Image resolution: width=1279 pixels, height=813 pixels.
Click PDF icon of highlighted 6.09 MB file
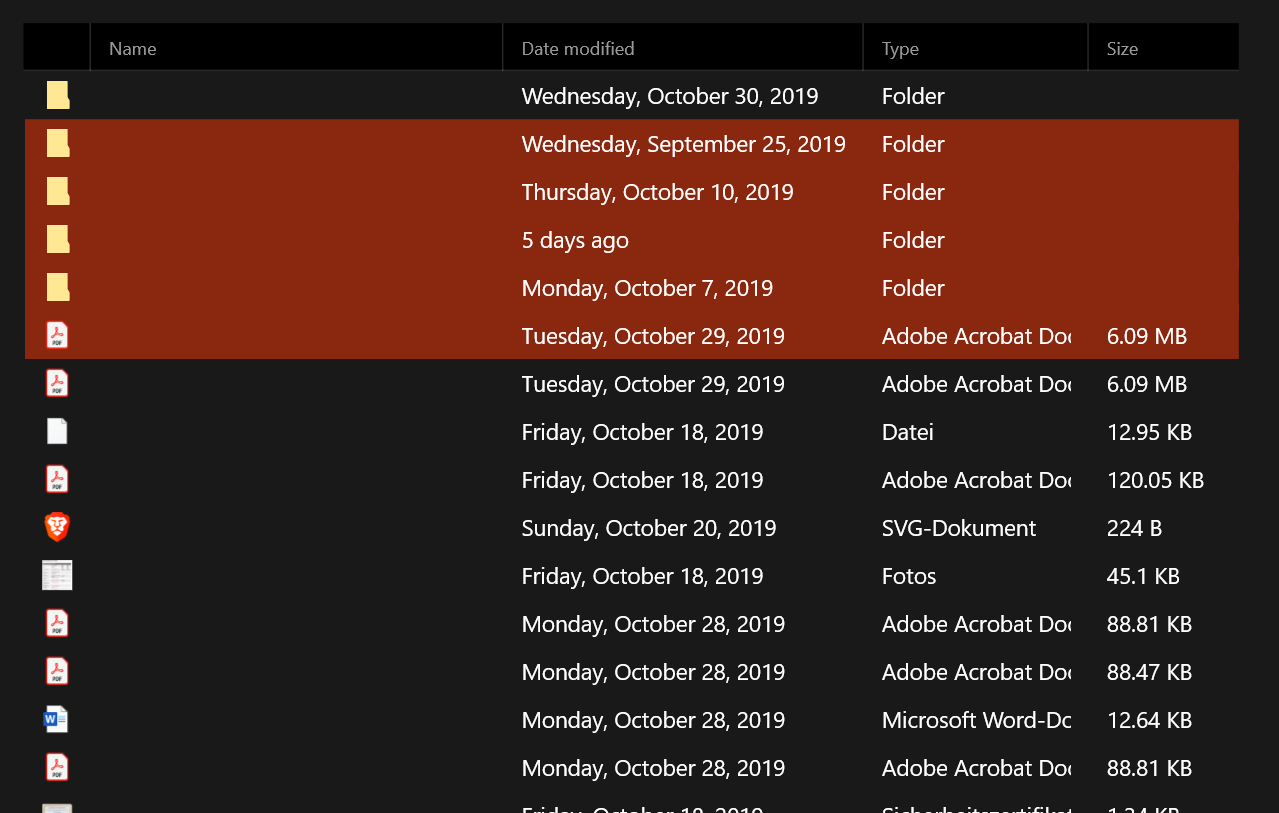coord(57,335)
